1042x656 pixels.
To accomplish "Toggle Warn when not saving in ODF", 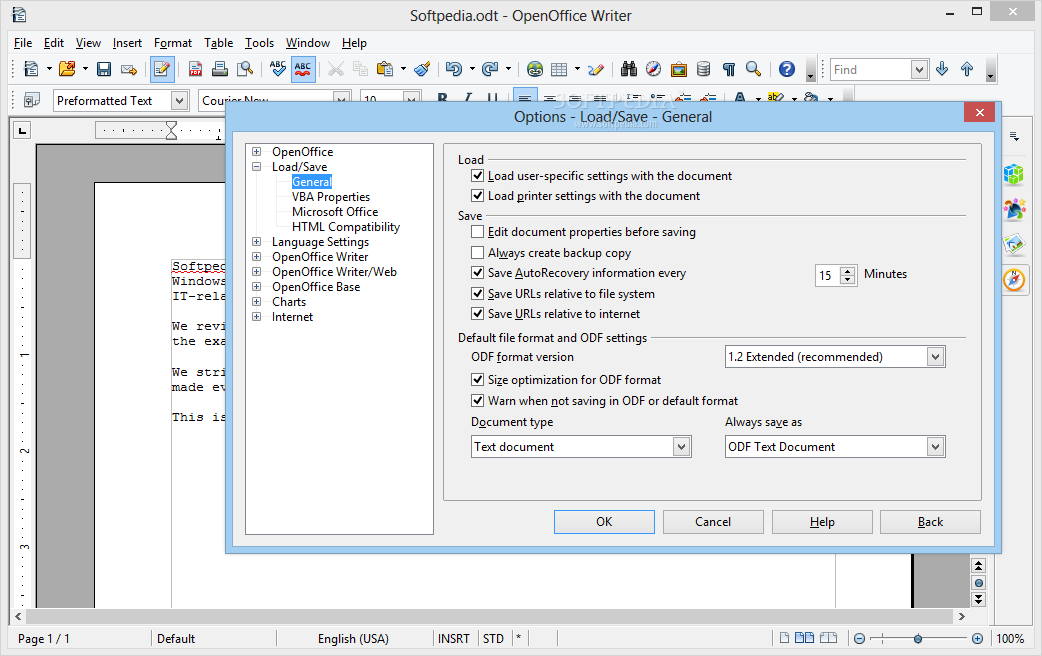I will 477,401.
